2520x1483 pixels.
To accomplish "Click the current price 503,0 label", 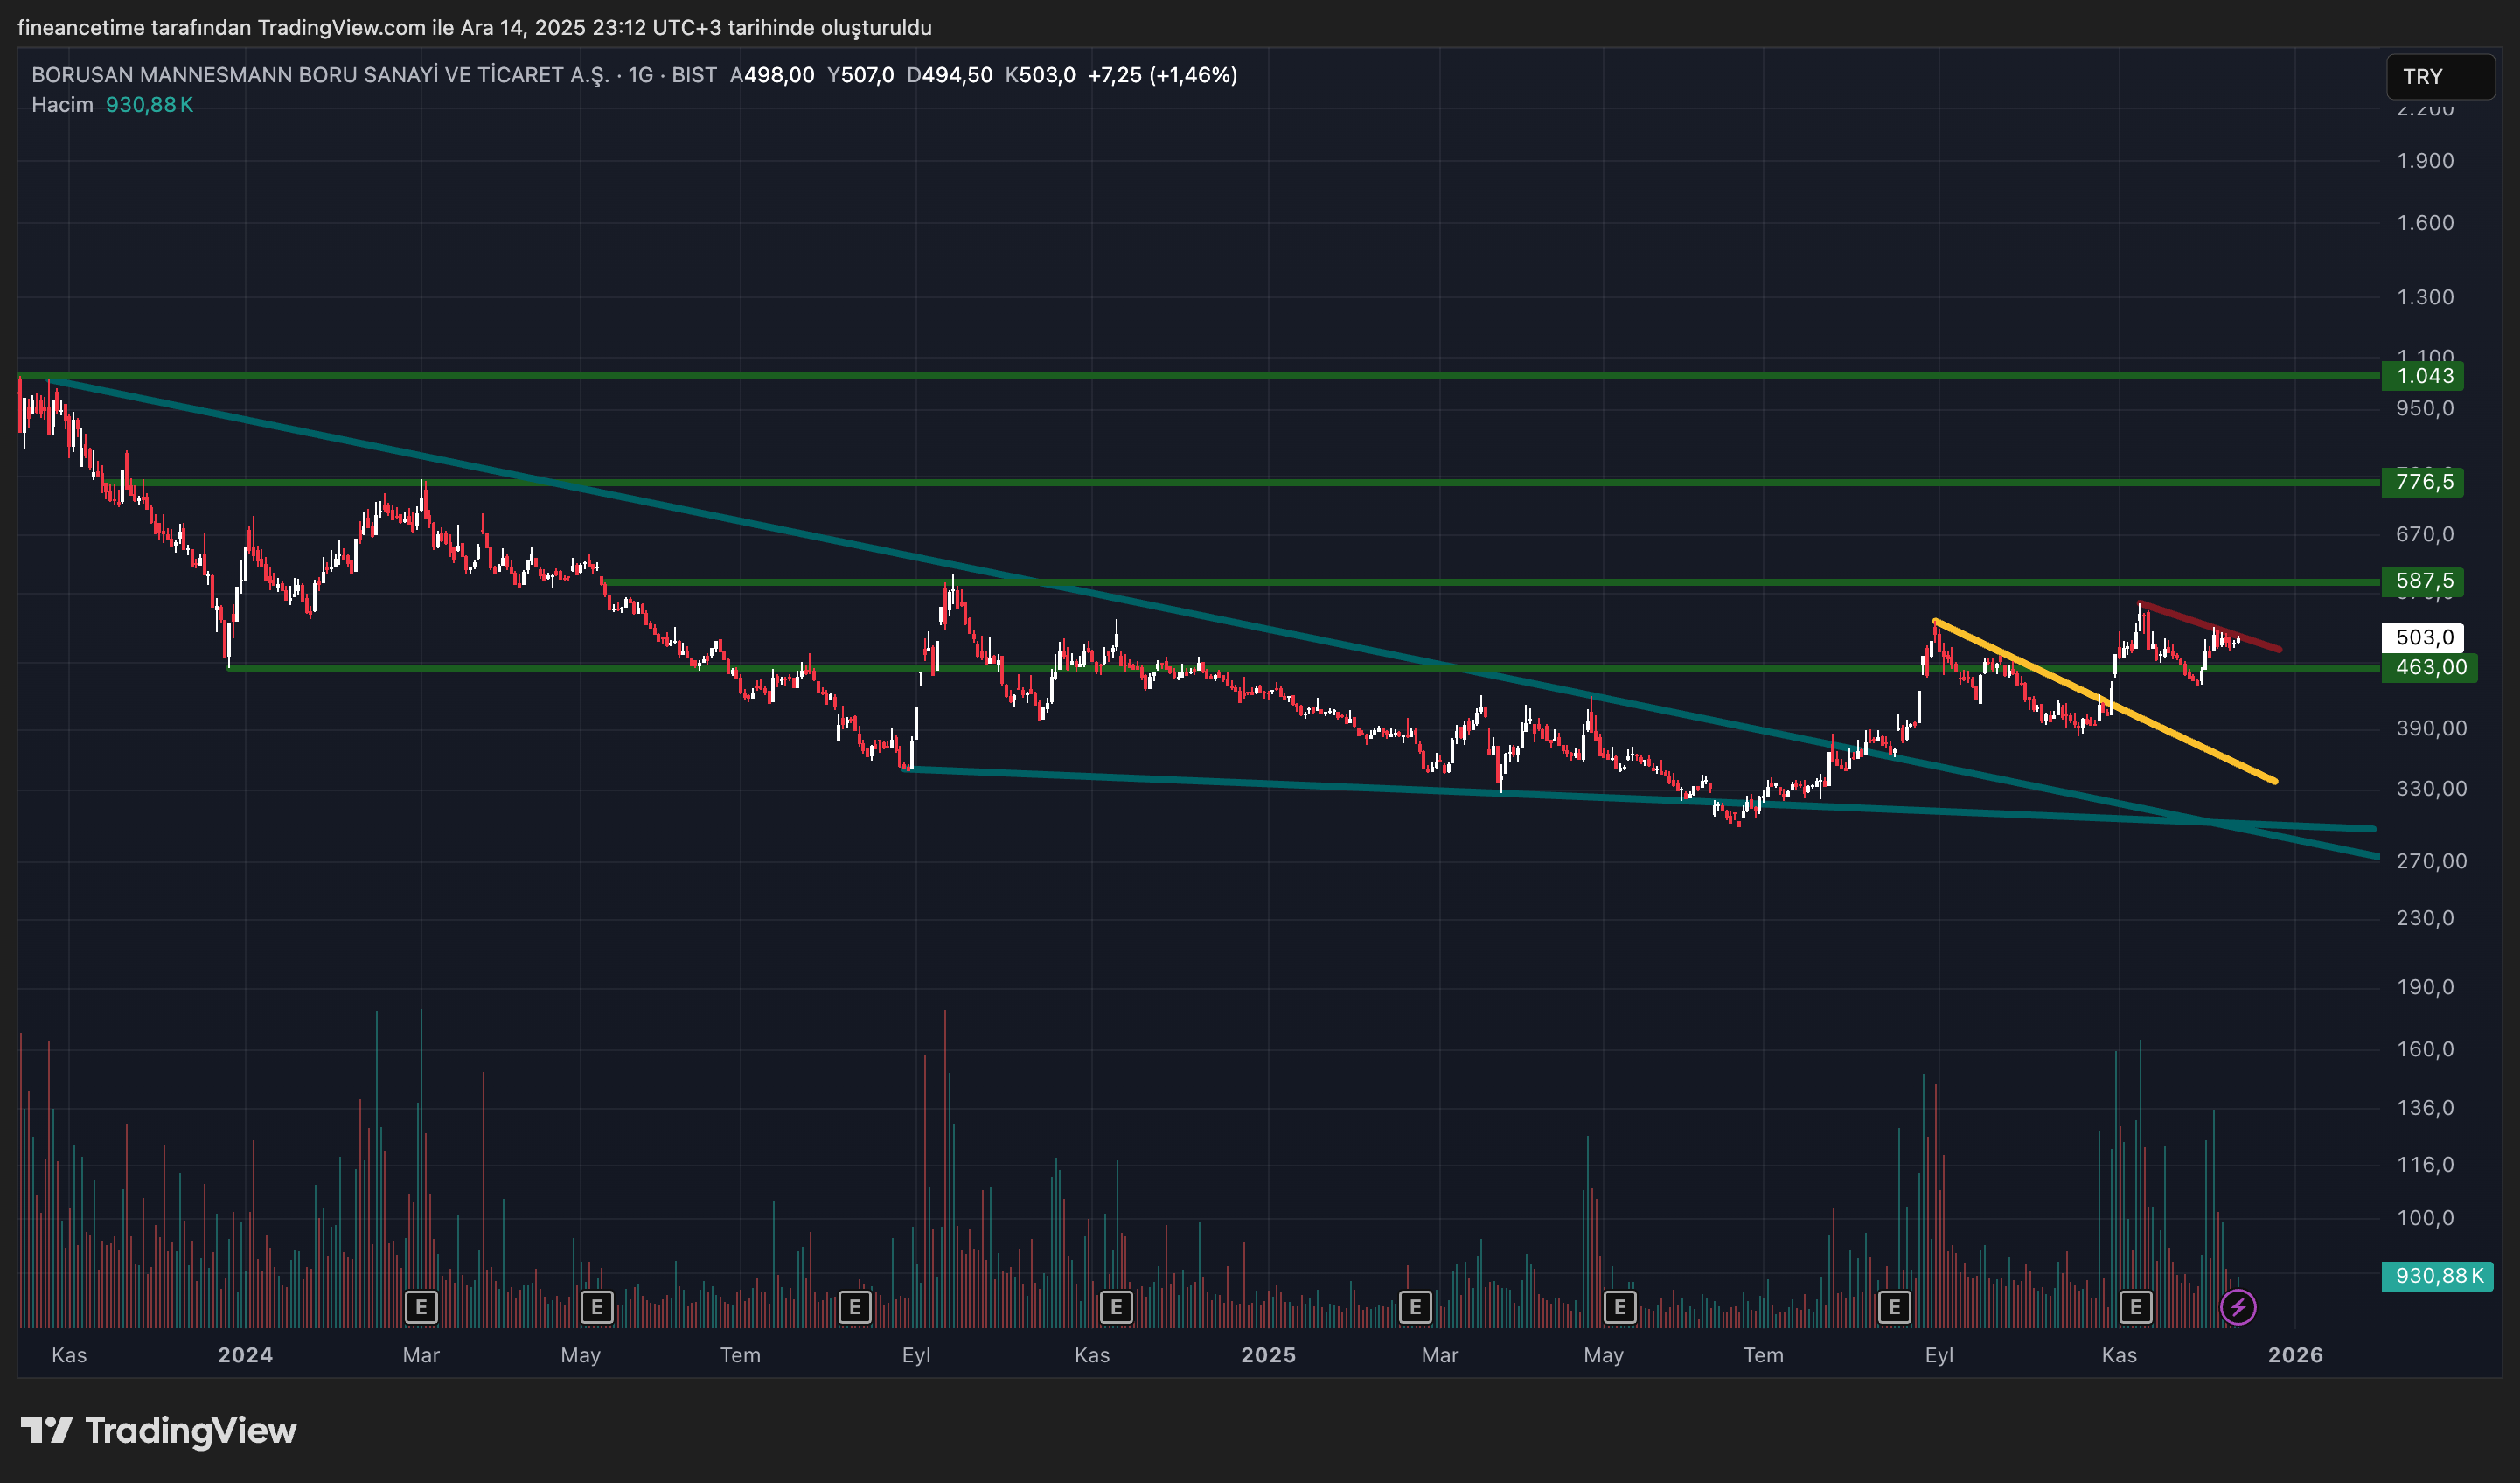I will click(2424, 637).
